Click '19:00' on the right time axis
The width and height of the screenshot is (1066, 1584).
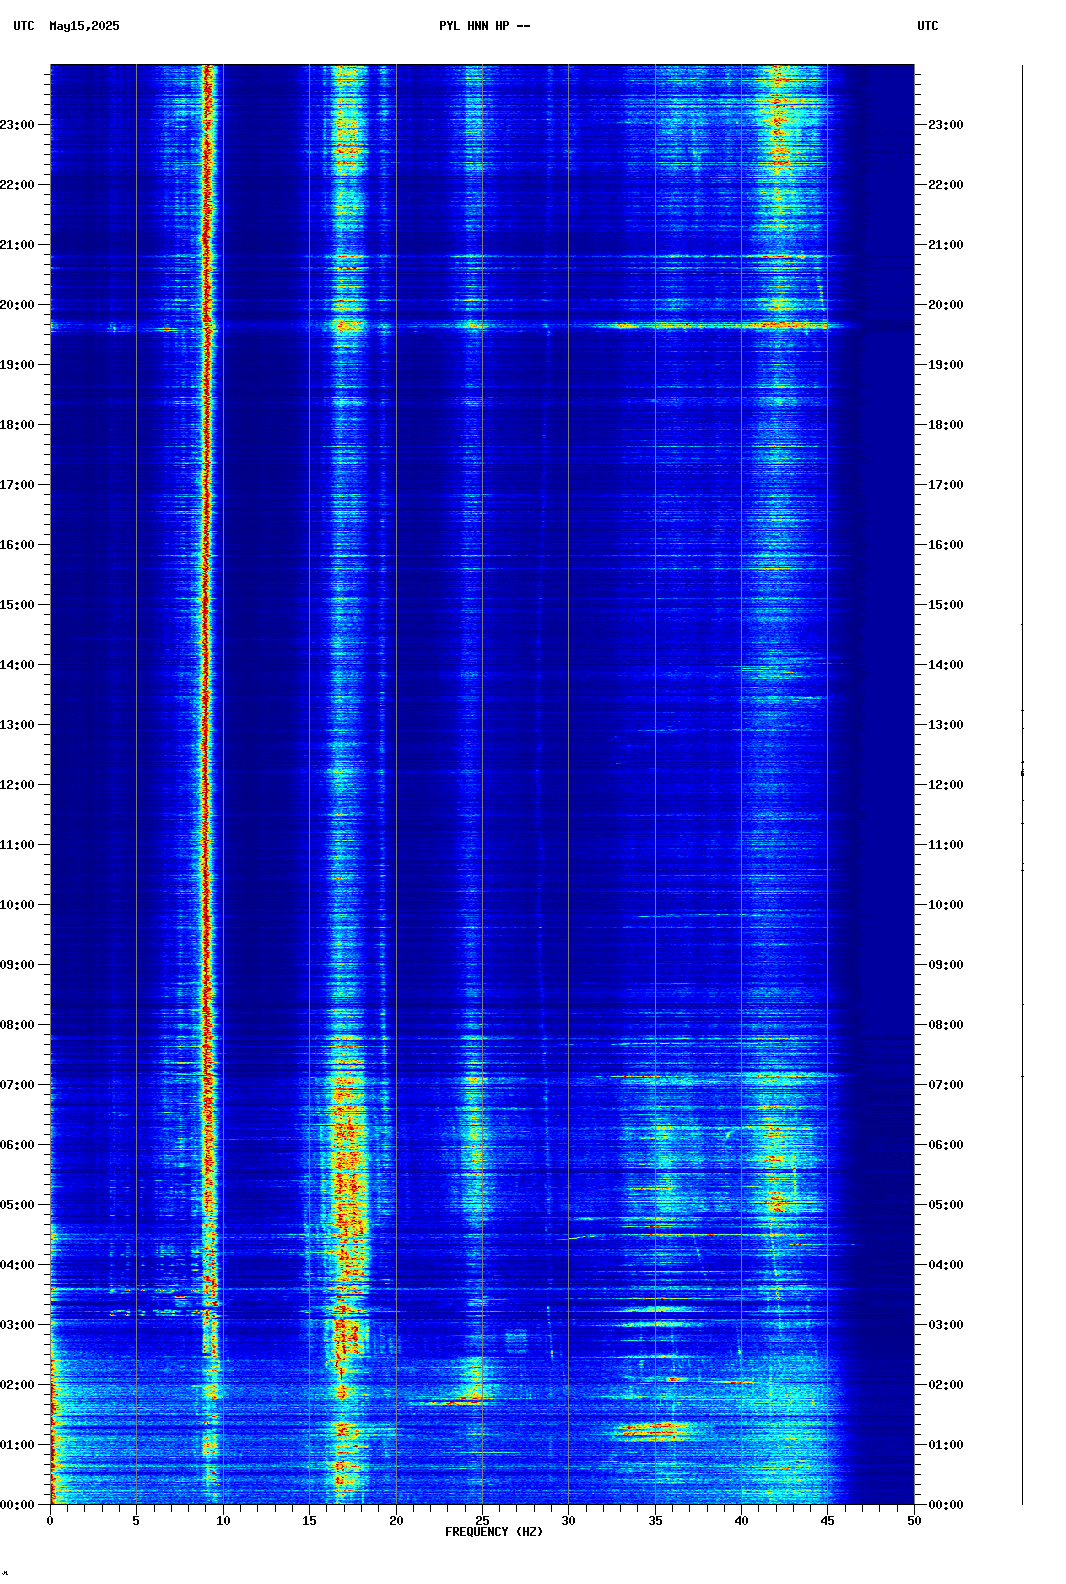(946, 365)
